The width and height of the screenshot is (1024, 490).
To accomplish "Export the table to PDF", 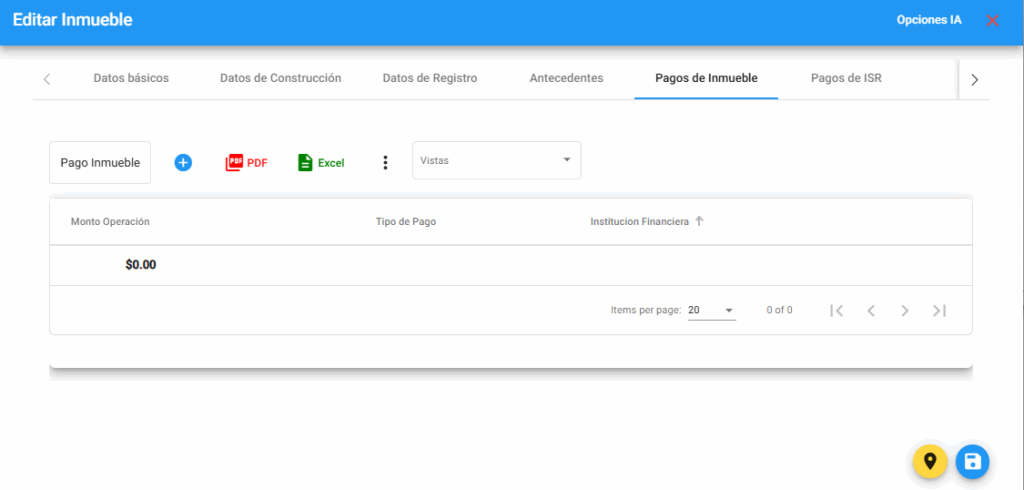I will pos(247,162).
